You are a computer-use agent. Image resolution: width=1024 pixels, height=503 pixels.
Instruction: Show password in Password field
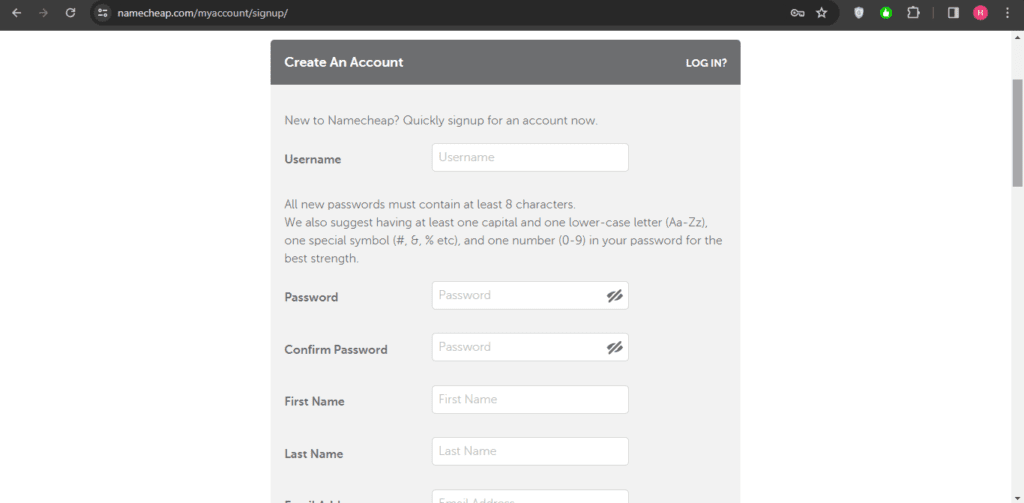coord(615,296)
